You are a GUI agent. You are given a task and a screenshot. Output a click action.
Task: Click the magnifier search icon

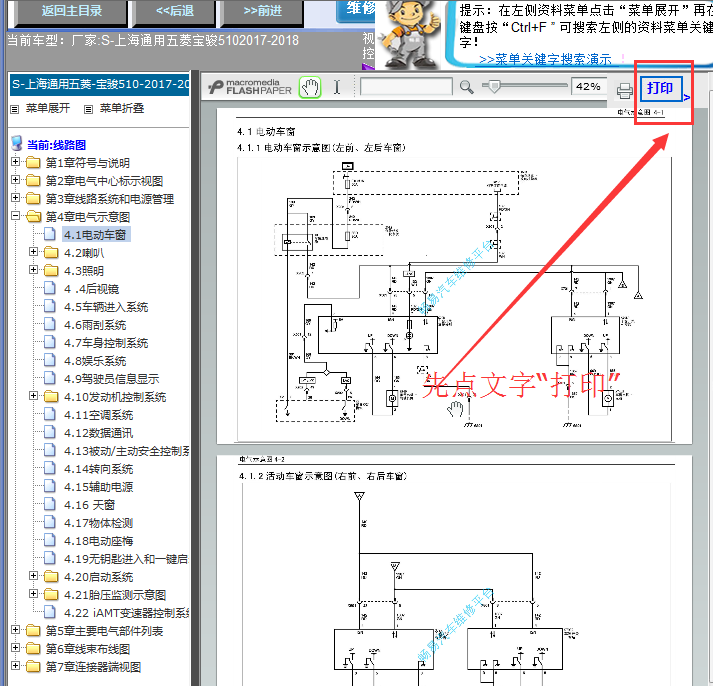tap(467, 87)
